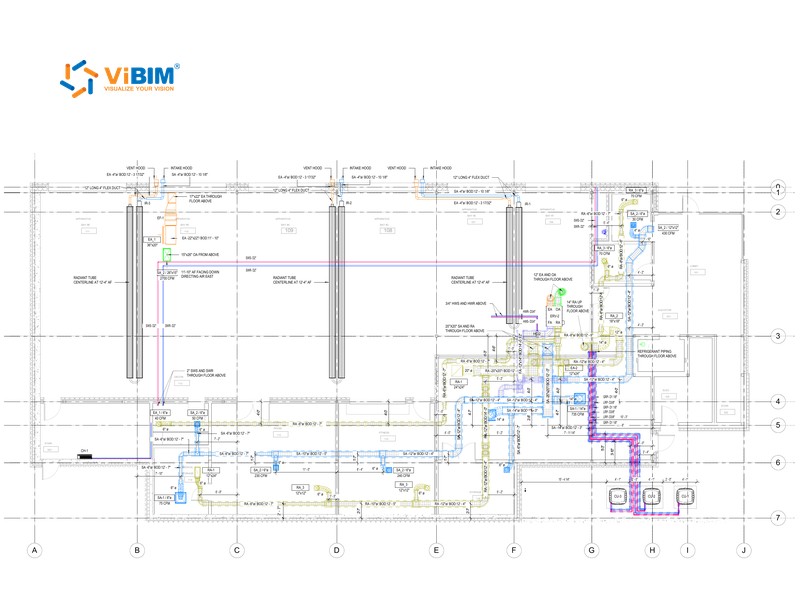
Task: Click the 'EA-22"x22" BOD' duct label
Action: [201, 238]
